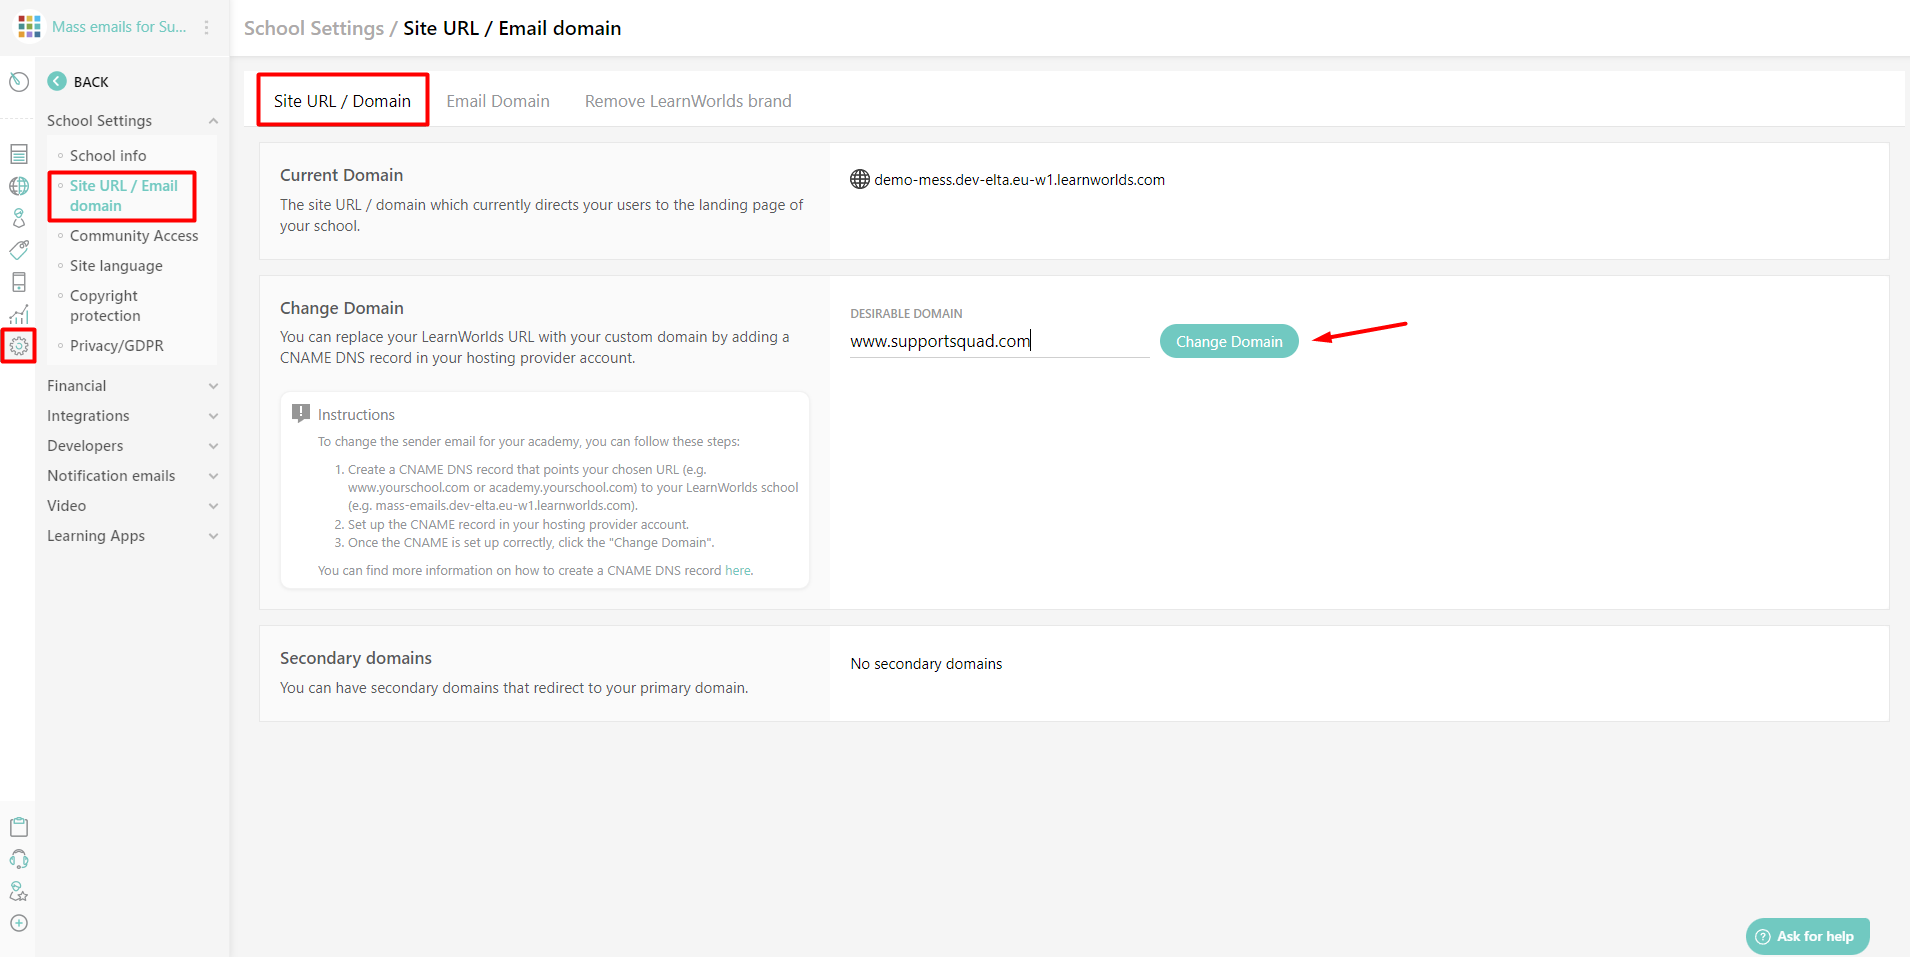Select Community Access in the settings menu
The height and width of the screenshot is (957, 1910).
tap(134, 235)
